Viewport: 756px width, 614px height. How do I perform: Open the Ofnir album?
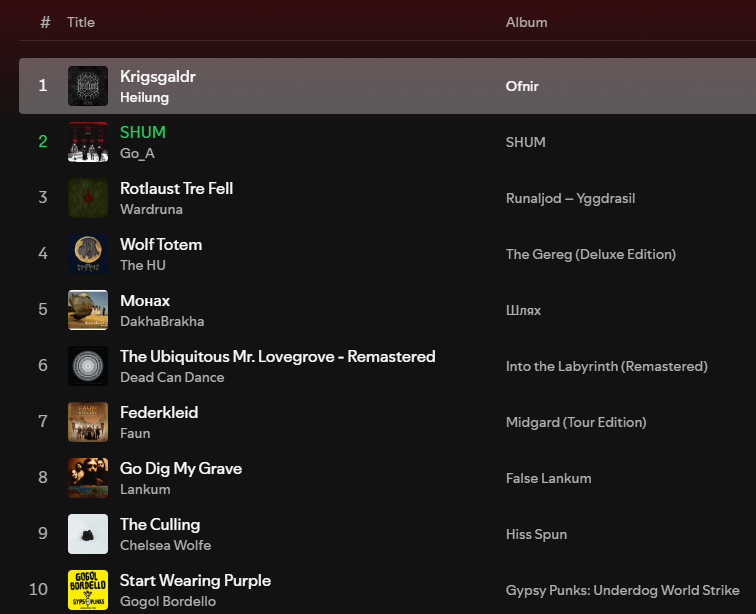tap(522, 86)
